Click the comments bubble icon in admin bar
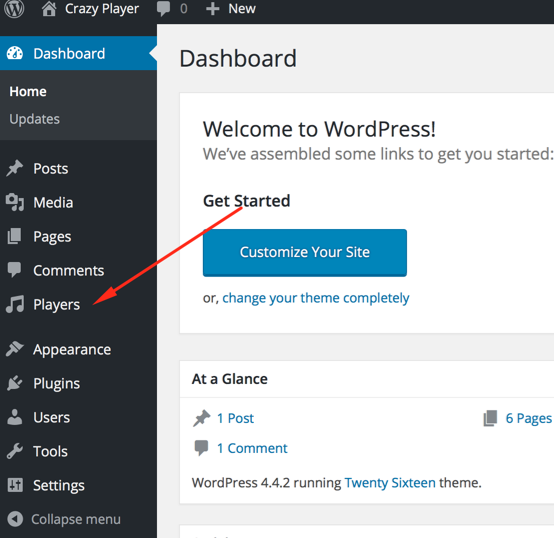Screen dimensions: 555x538 click(x=164, y=8)
